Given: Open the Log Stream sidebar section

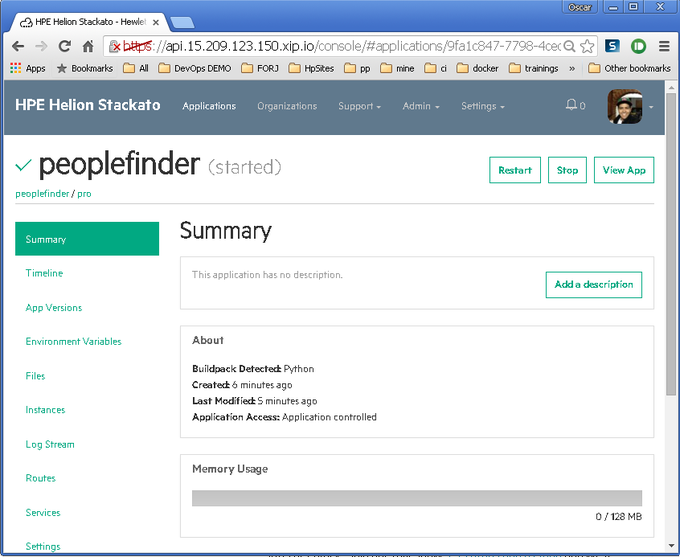Looking at the screenshot, I should pos(50,444).
